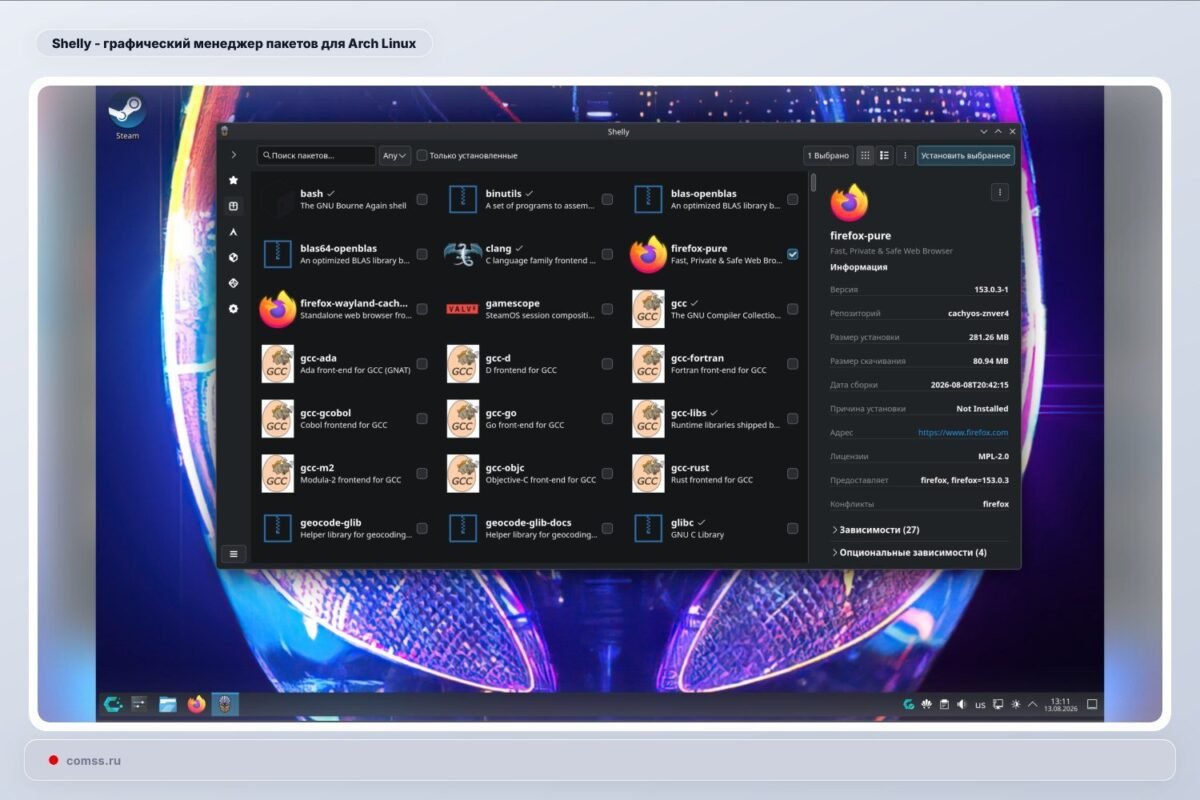1200x800 pixels.
Task: Expand the Shelly sidebar with the chevron
Action: pos(233,155)
